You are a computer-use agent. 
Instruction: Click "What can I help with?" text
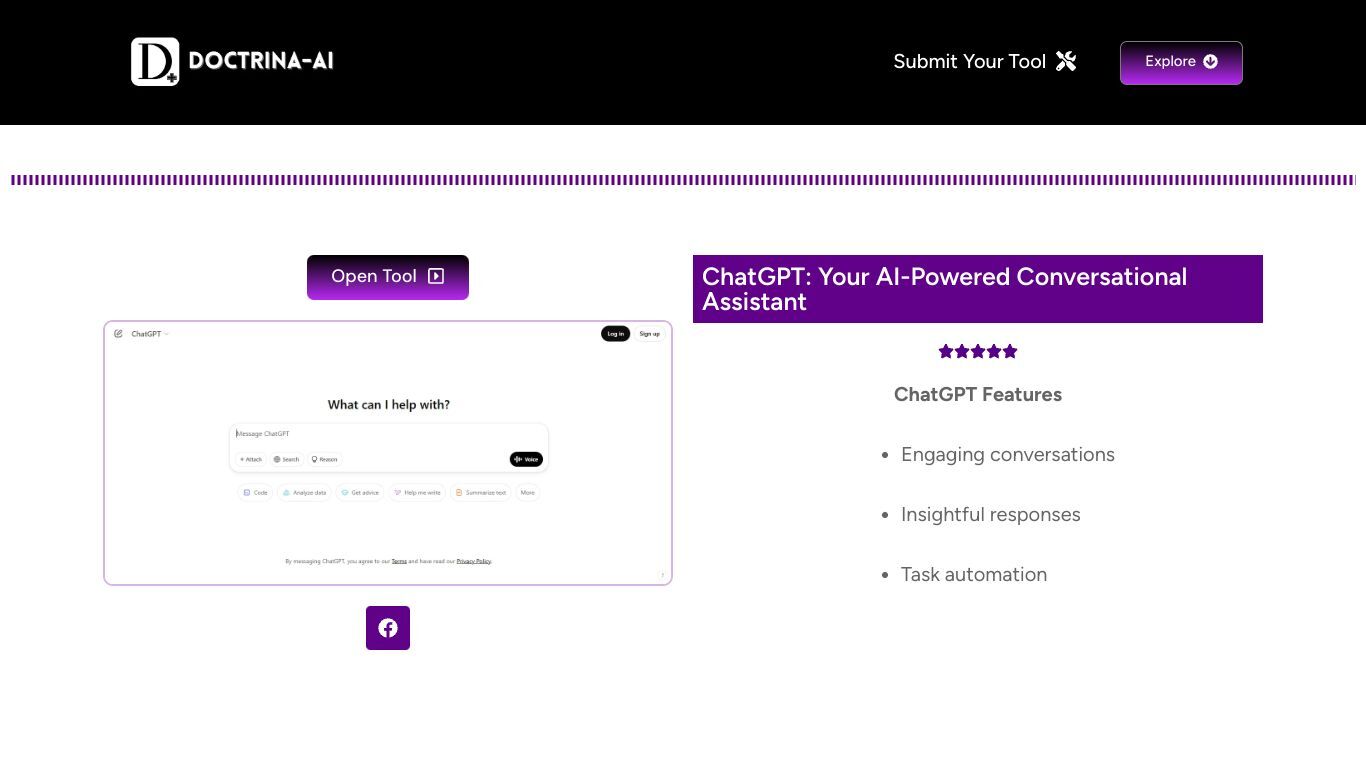(x=389, y=405)
